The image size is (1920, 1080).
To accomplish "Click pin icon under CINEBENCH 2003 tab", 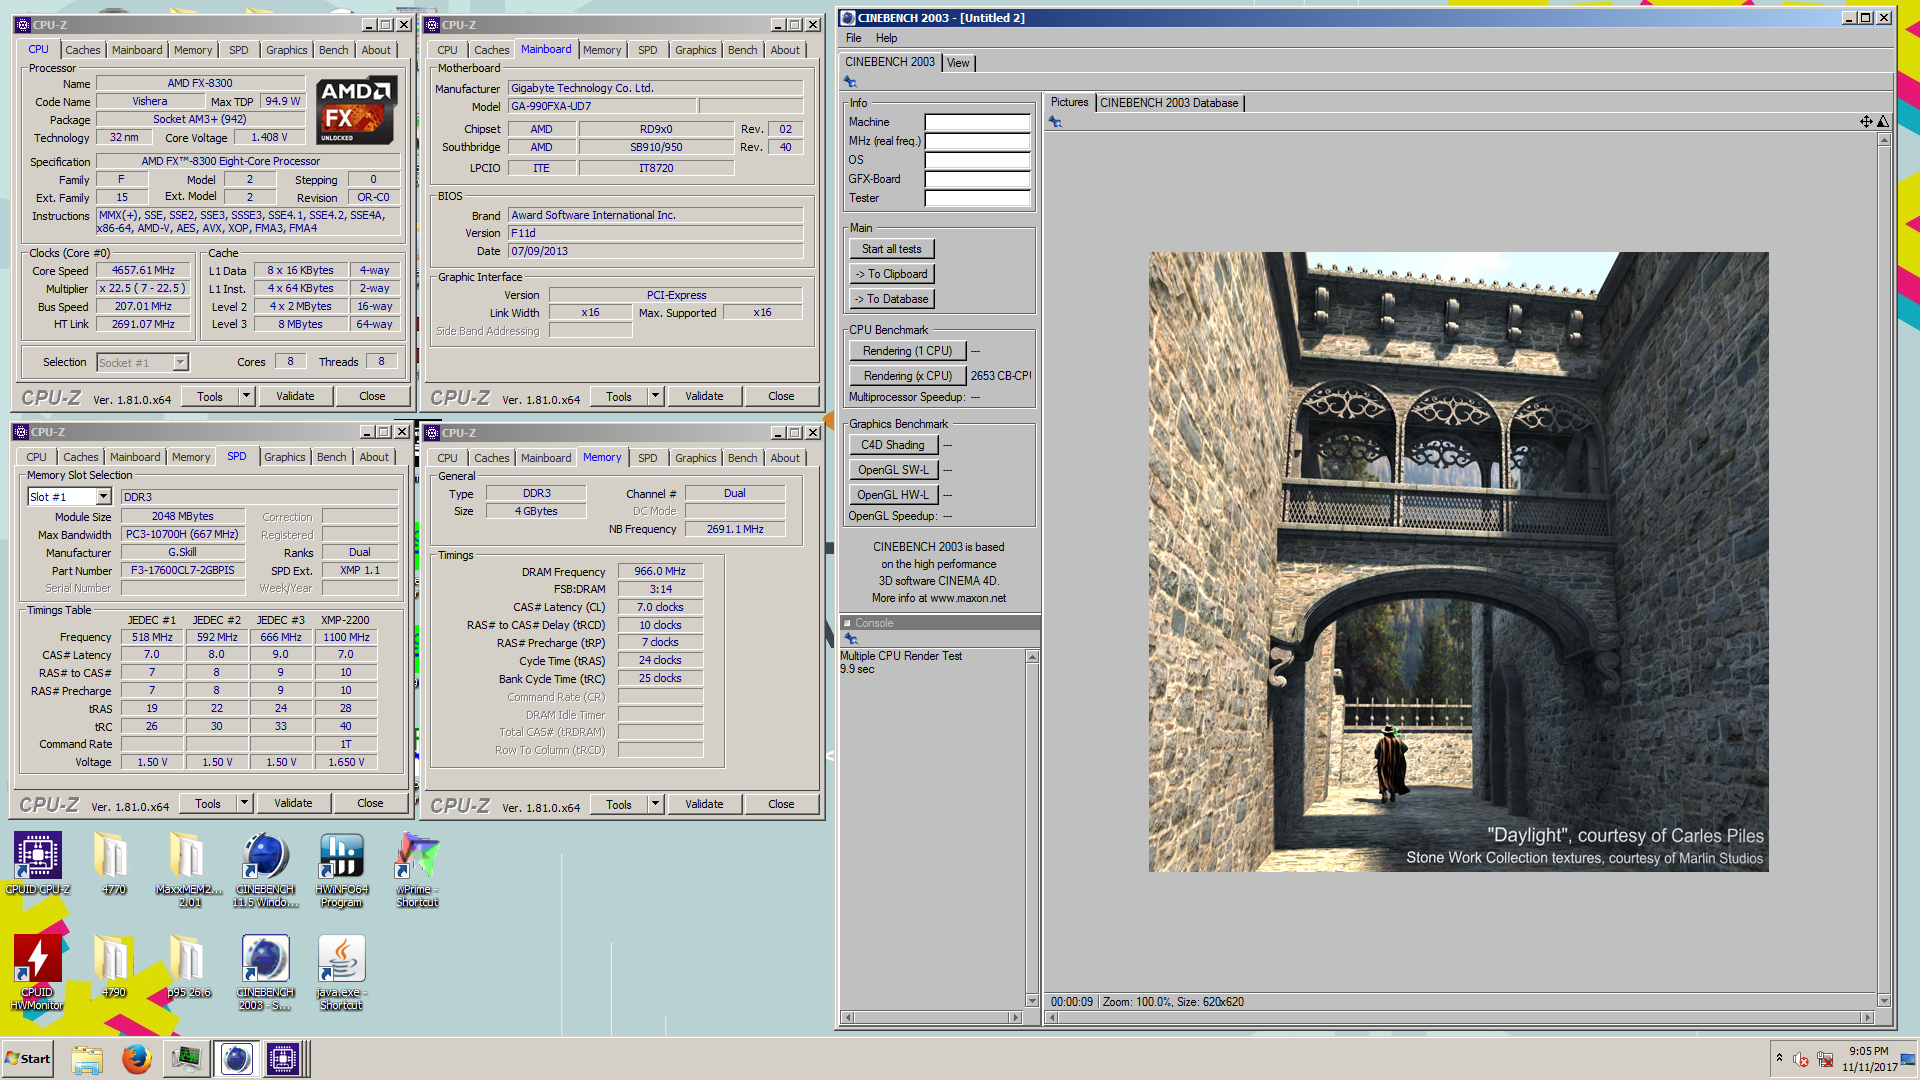I will [851, 82].
